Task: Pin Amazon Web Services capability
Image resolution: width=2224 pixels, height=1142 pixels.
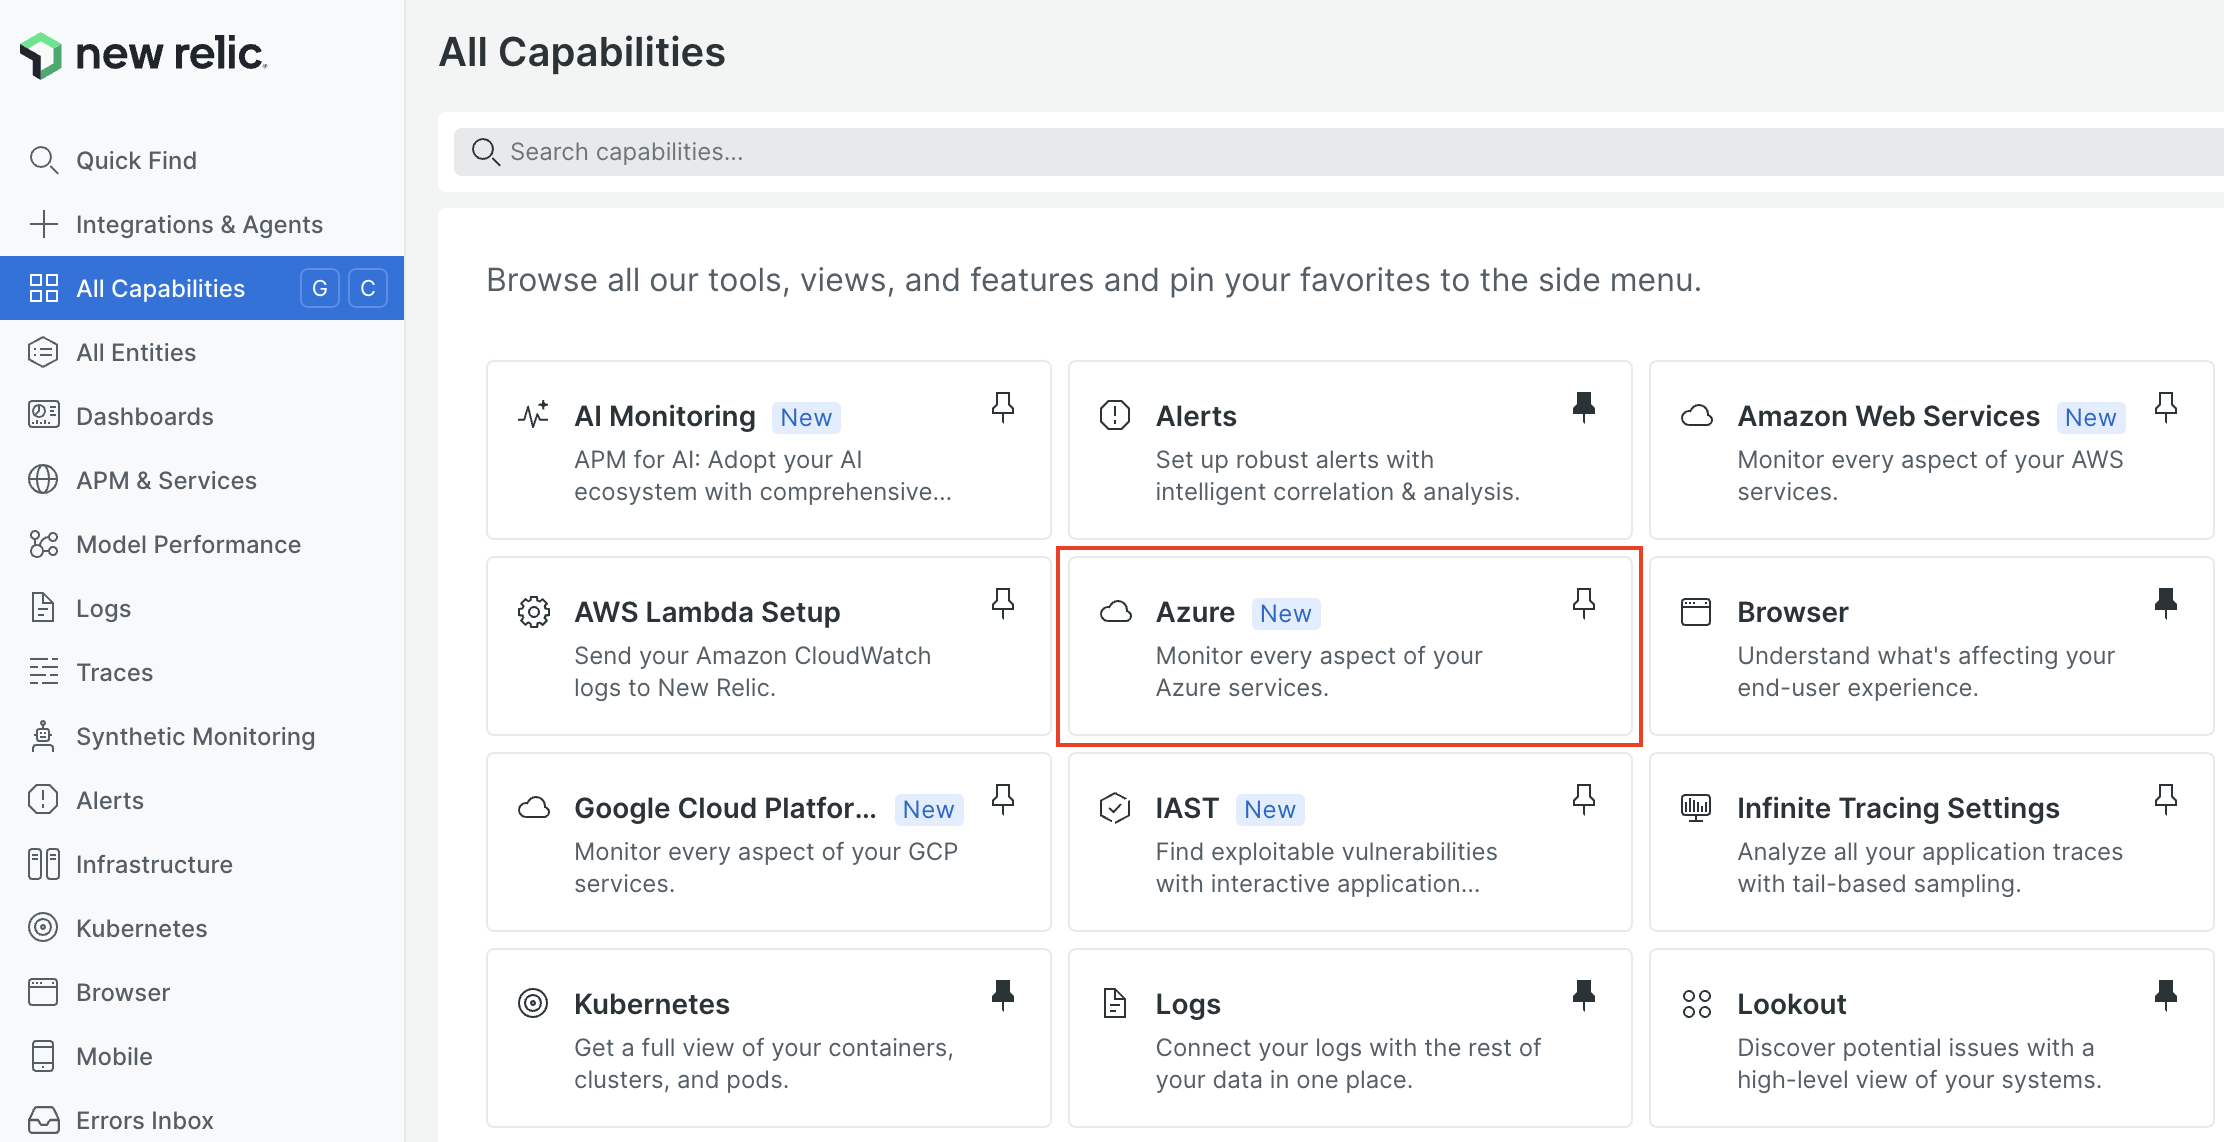Action: coord(2166,407)
